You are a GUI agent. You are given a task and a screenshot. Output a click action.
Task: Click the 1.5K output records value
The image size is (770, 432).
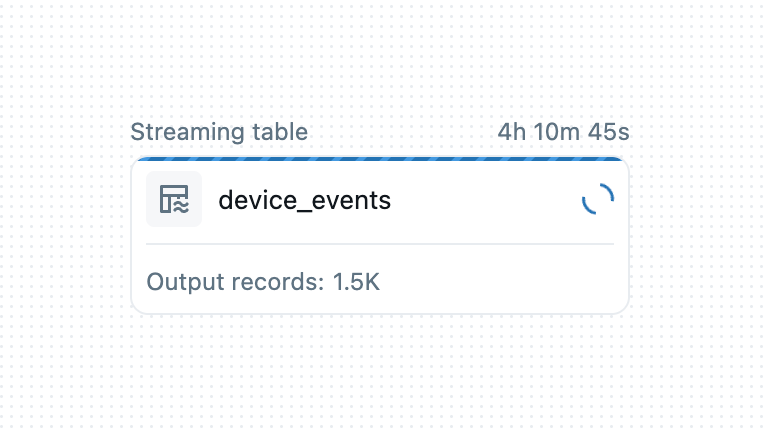[x=356, y=281]
